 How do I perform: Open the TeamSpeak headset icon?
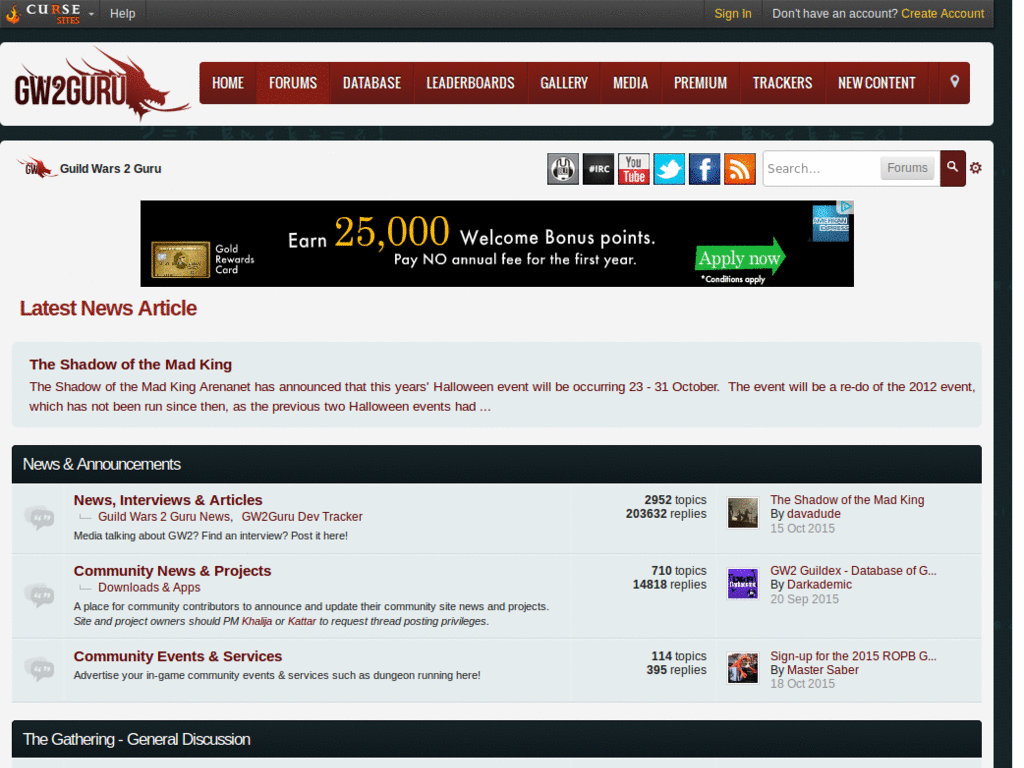563,169
